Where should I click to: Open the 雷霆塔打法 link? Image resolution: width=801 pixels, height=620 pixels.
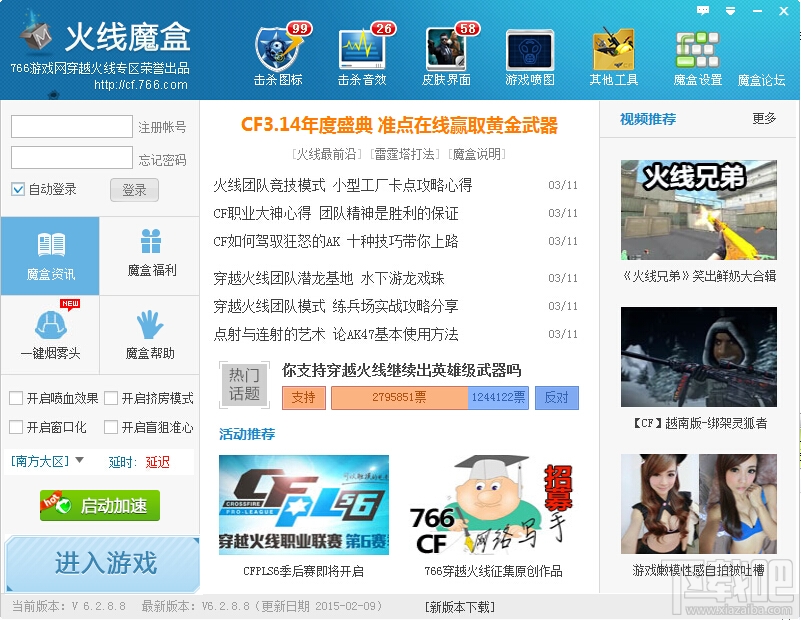pyautogui.click(x=405, y=154)
